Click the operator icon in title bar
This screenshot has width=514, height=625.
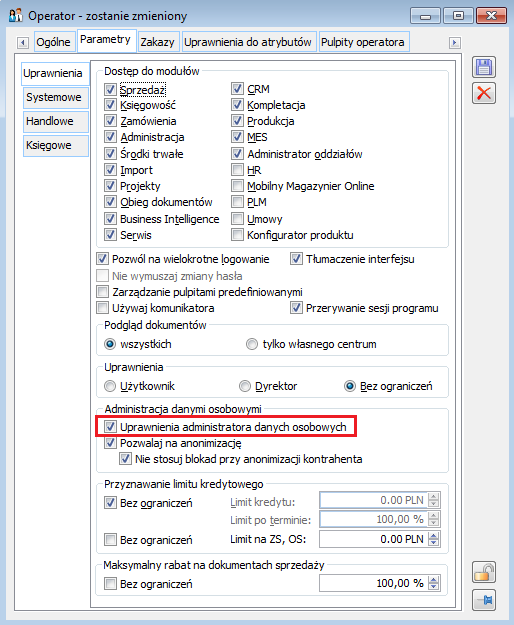click(16, 16)
